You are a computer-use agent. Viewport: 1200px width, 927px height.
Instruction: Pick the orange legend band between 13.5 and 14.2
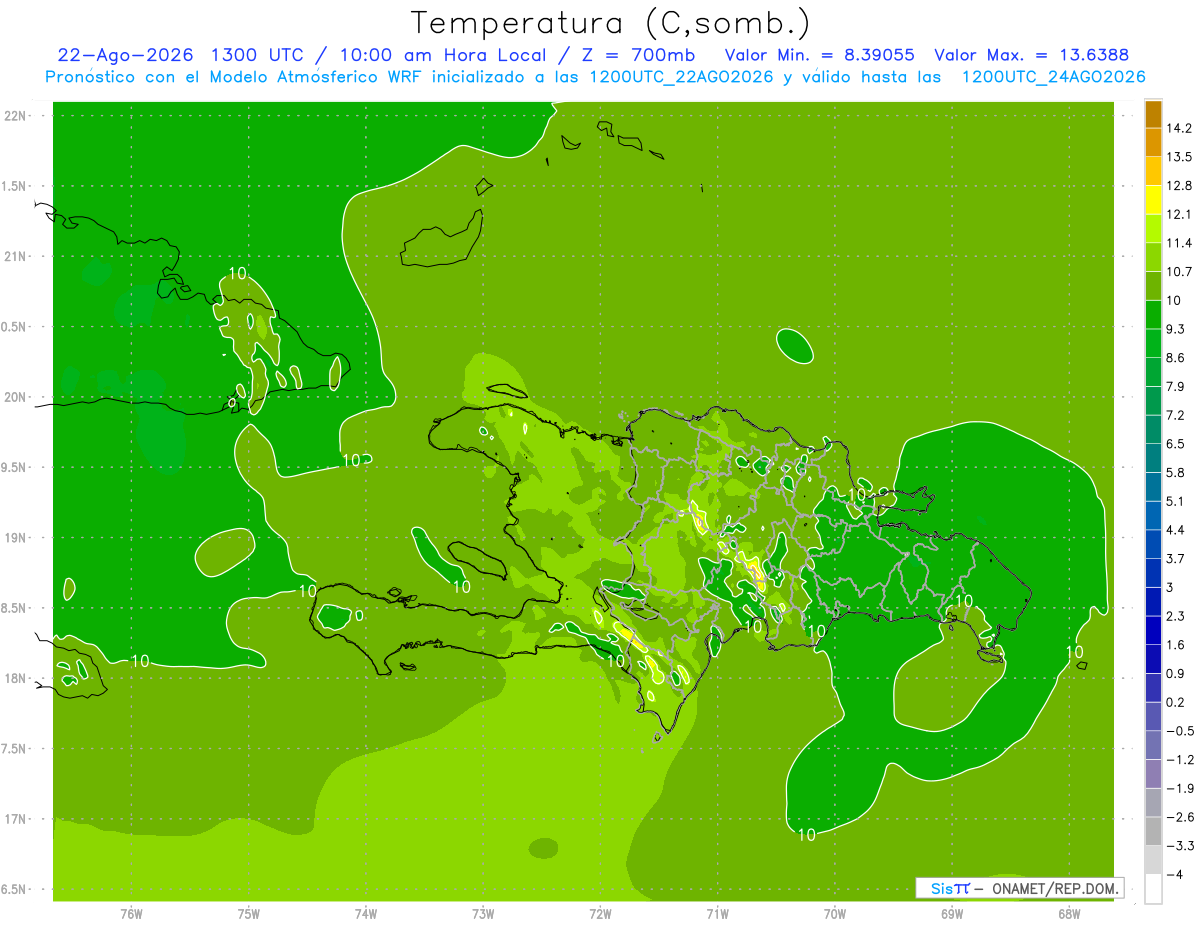pos(1153,142)
